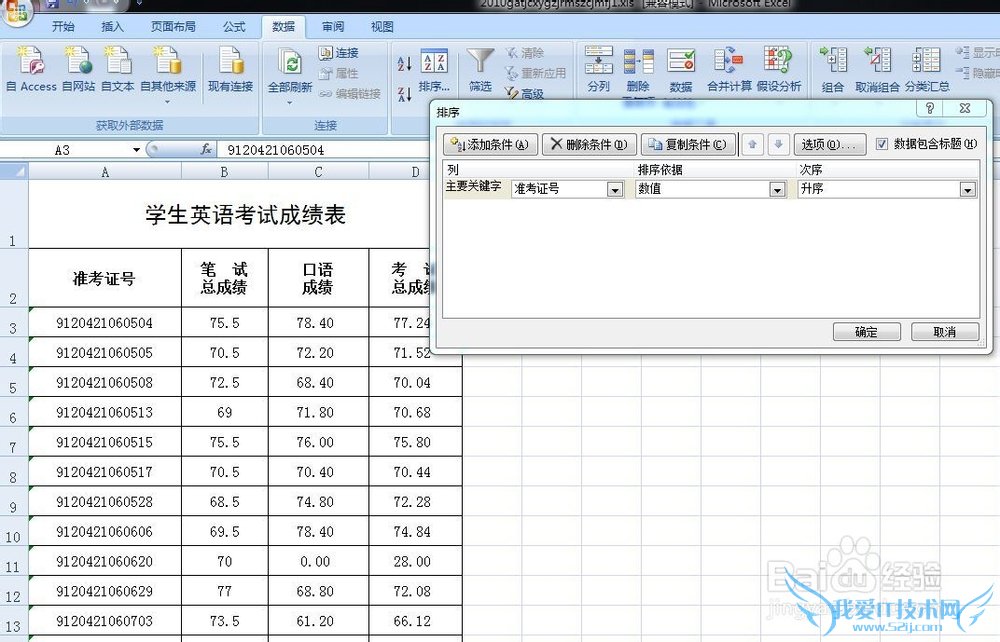Select total score cell 66.12
1000x642 pixels.
click(x=415, y=621)
